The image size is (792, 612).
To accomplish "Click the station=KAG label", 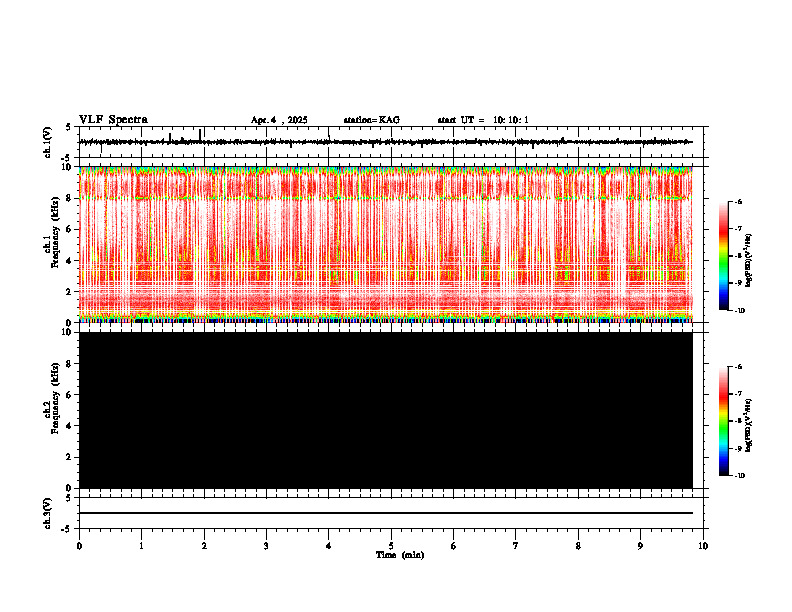I will [x=371, y=120].
